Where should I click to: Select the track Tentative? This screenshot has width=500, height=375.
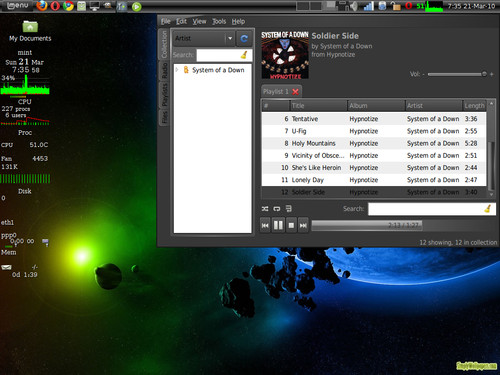[x=374, y=119]
